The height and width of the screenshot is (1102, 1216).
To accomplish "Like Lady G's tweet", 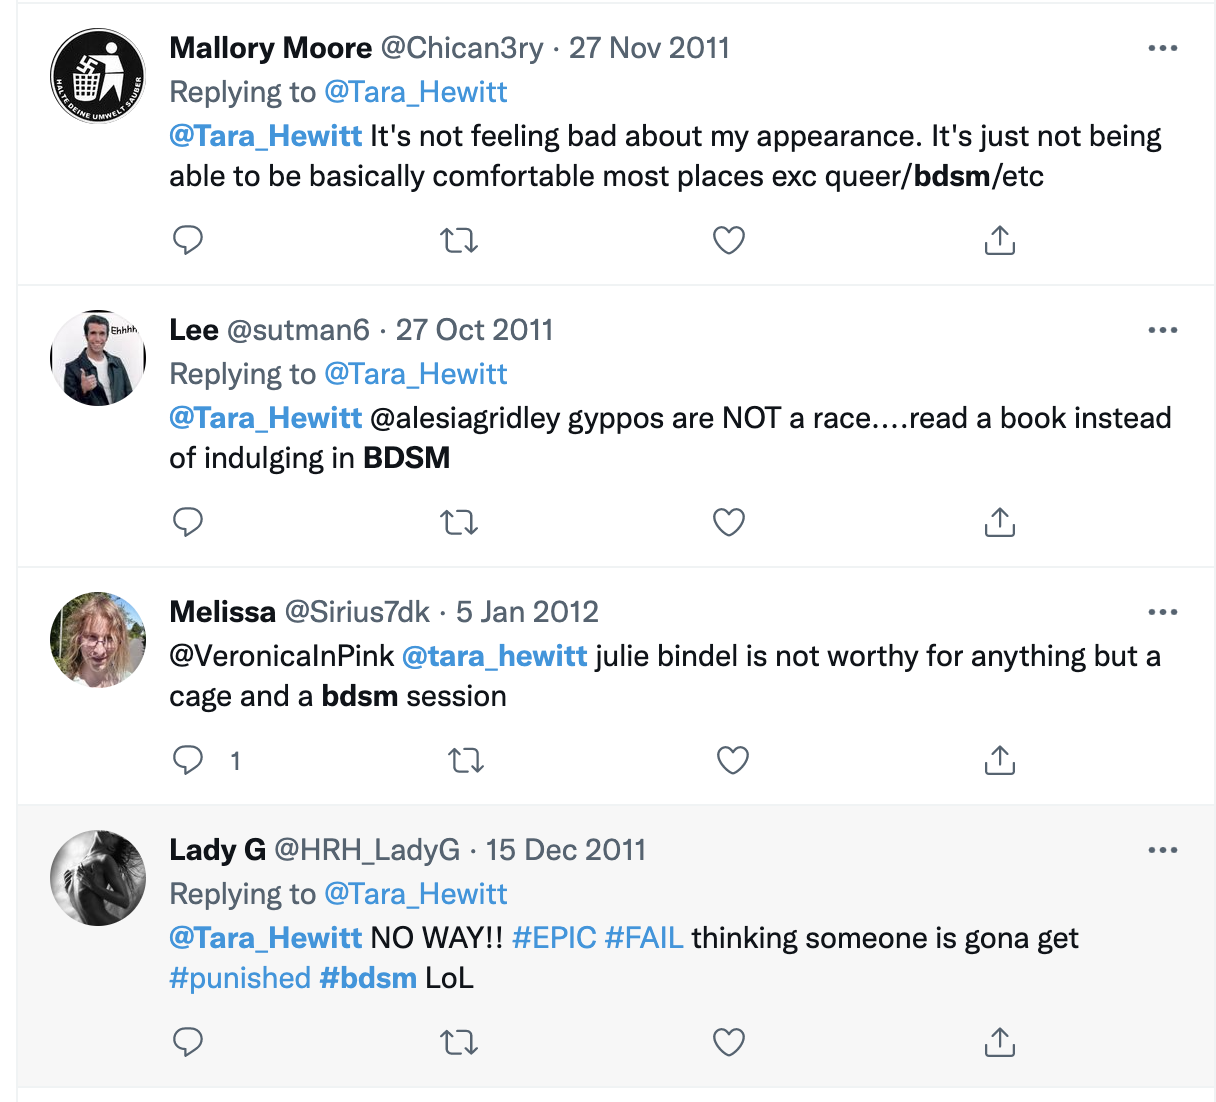I will (728, 1042).
